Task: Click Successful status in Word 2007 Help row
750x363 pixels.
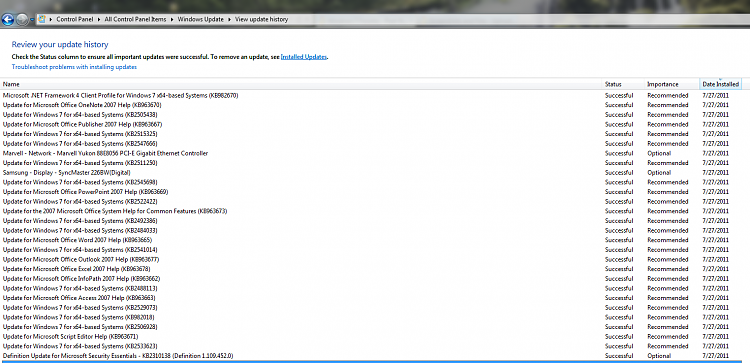Action: tap(619, 240)
